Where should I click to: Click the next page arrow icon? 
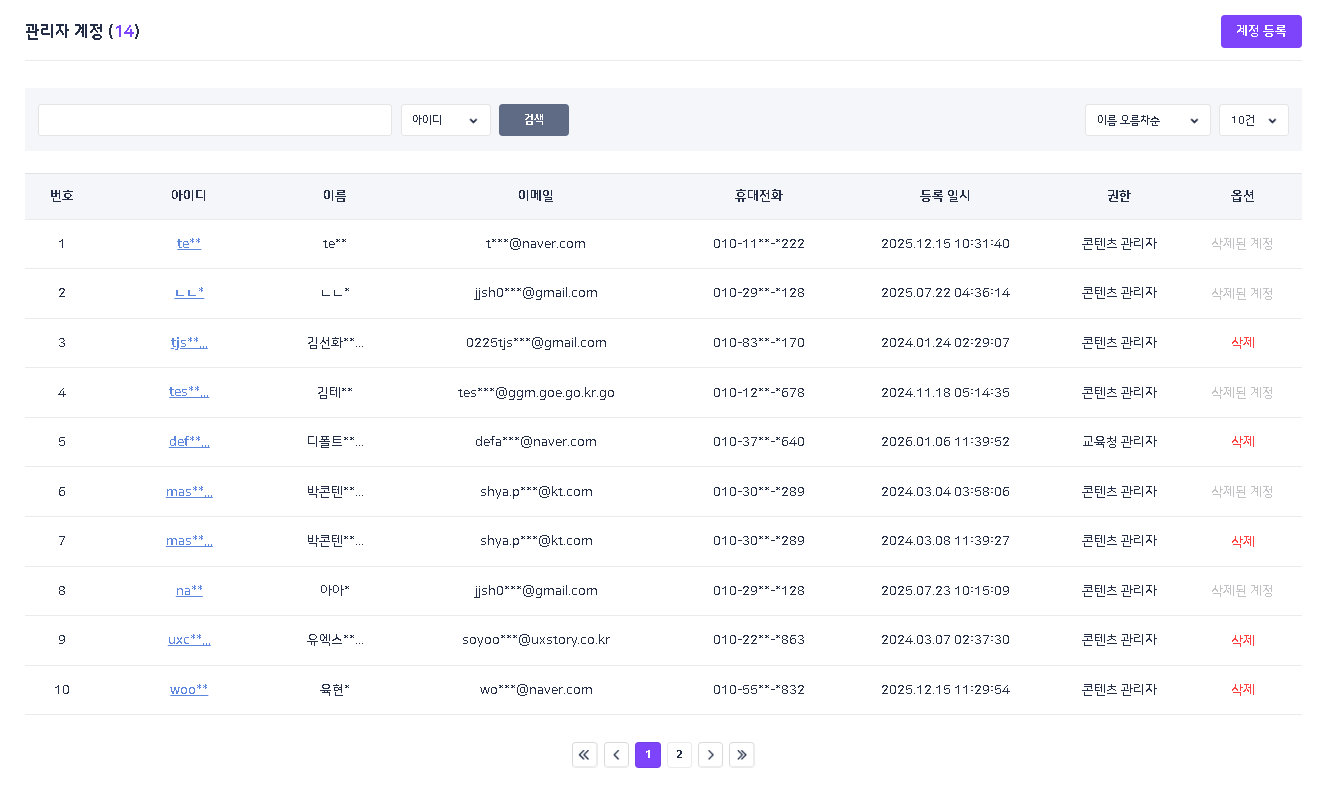click(710, 755)
